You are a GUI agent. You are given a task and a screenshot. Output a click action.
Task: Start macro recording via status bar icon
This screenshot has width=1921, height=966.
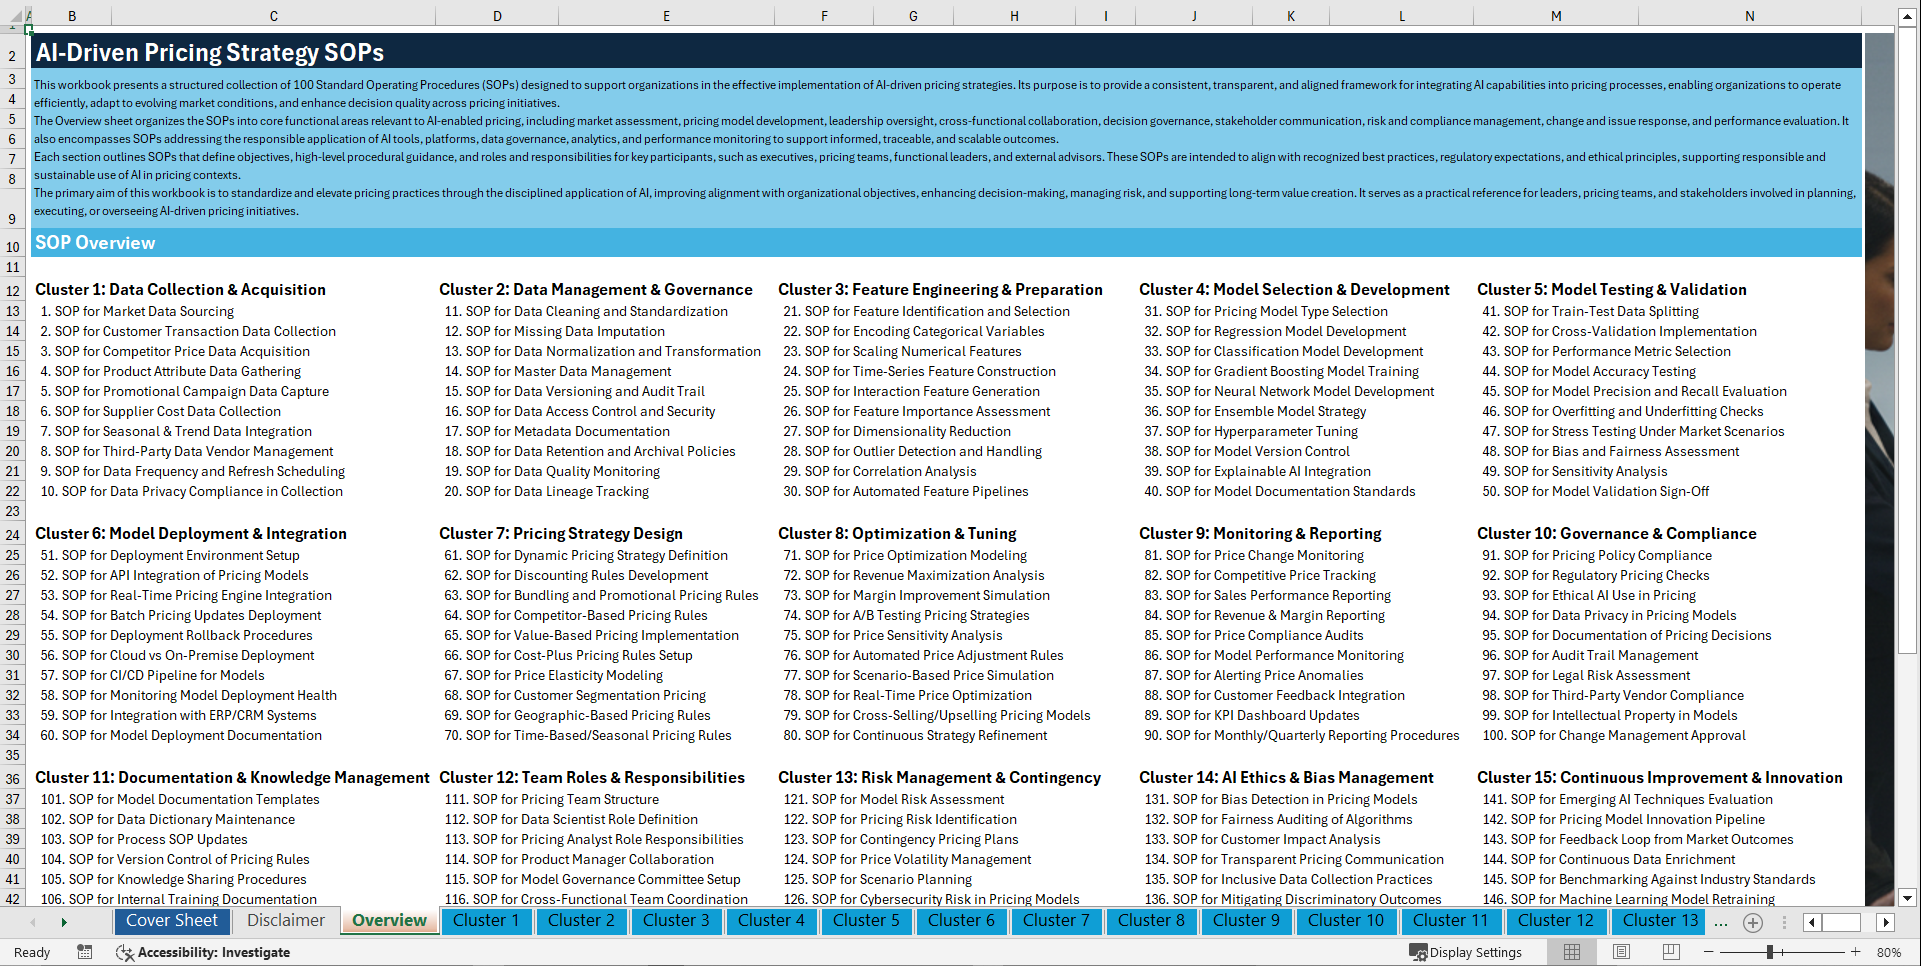85,952
